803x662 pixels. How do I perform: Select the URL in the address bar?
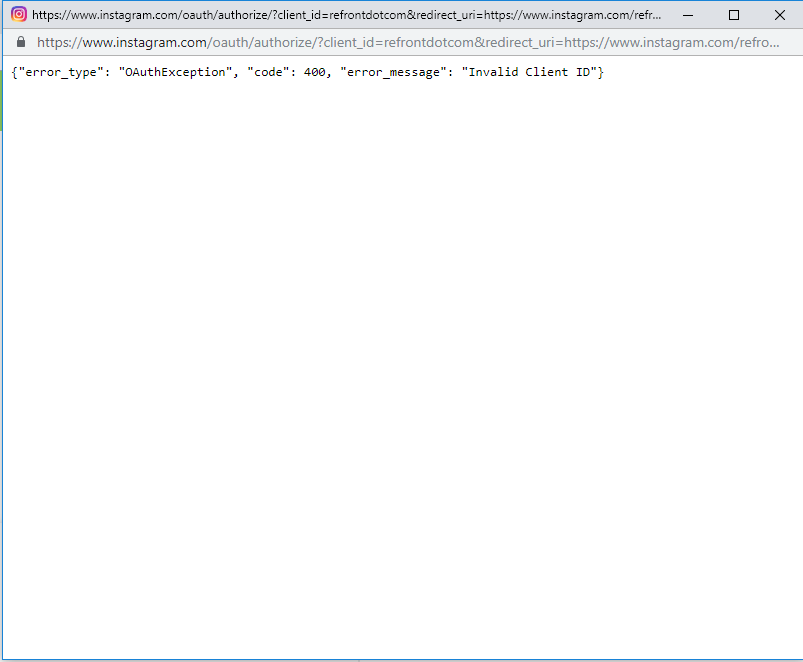pyautogui.click(x=408, y=42)
